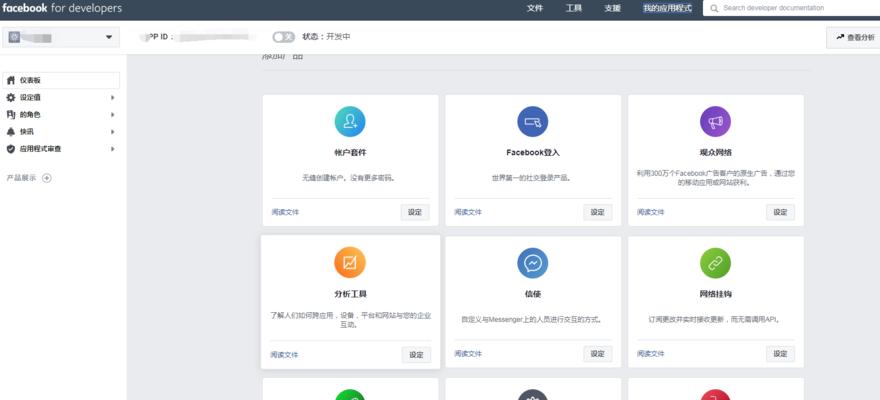
Task: Expand the 快讯 submenu arrow
Action: click(x=112, y=132)
